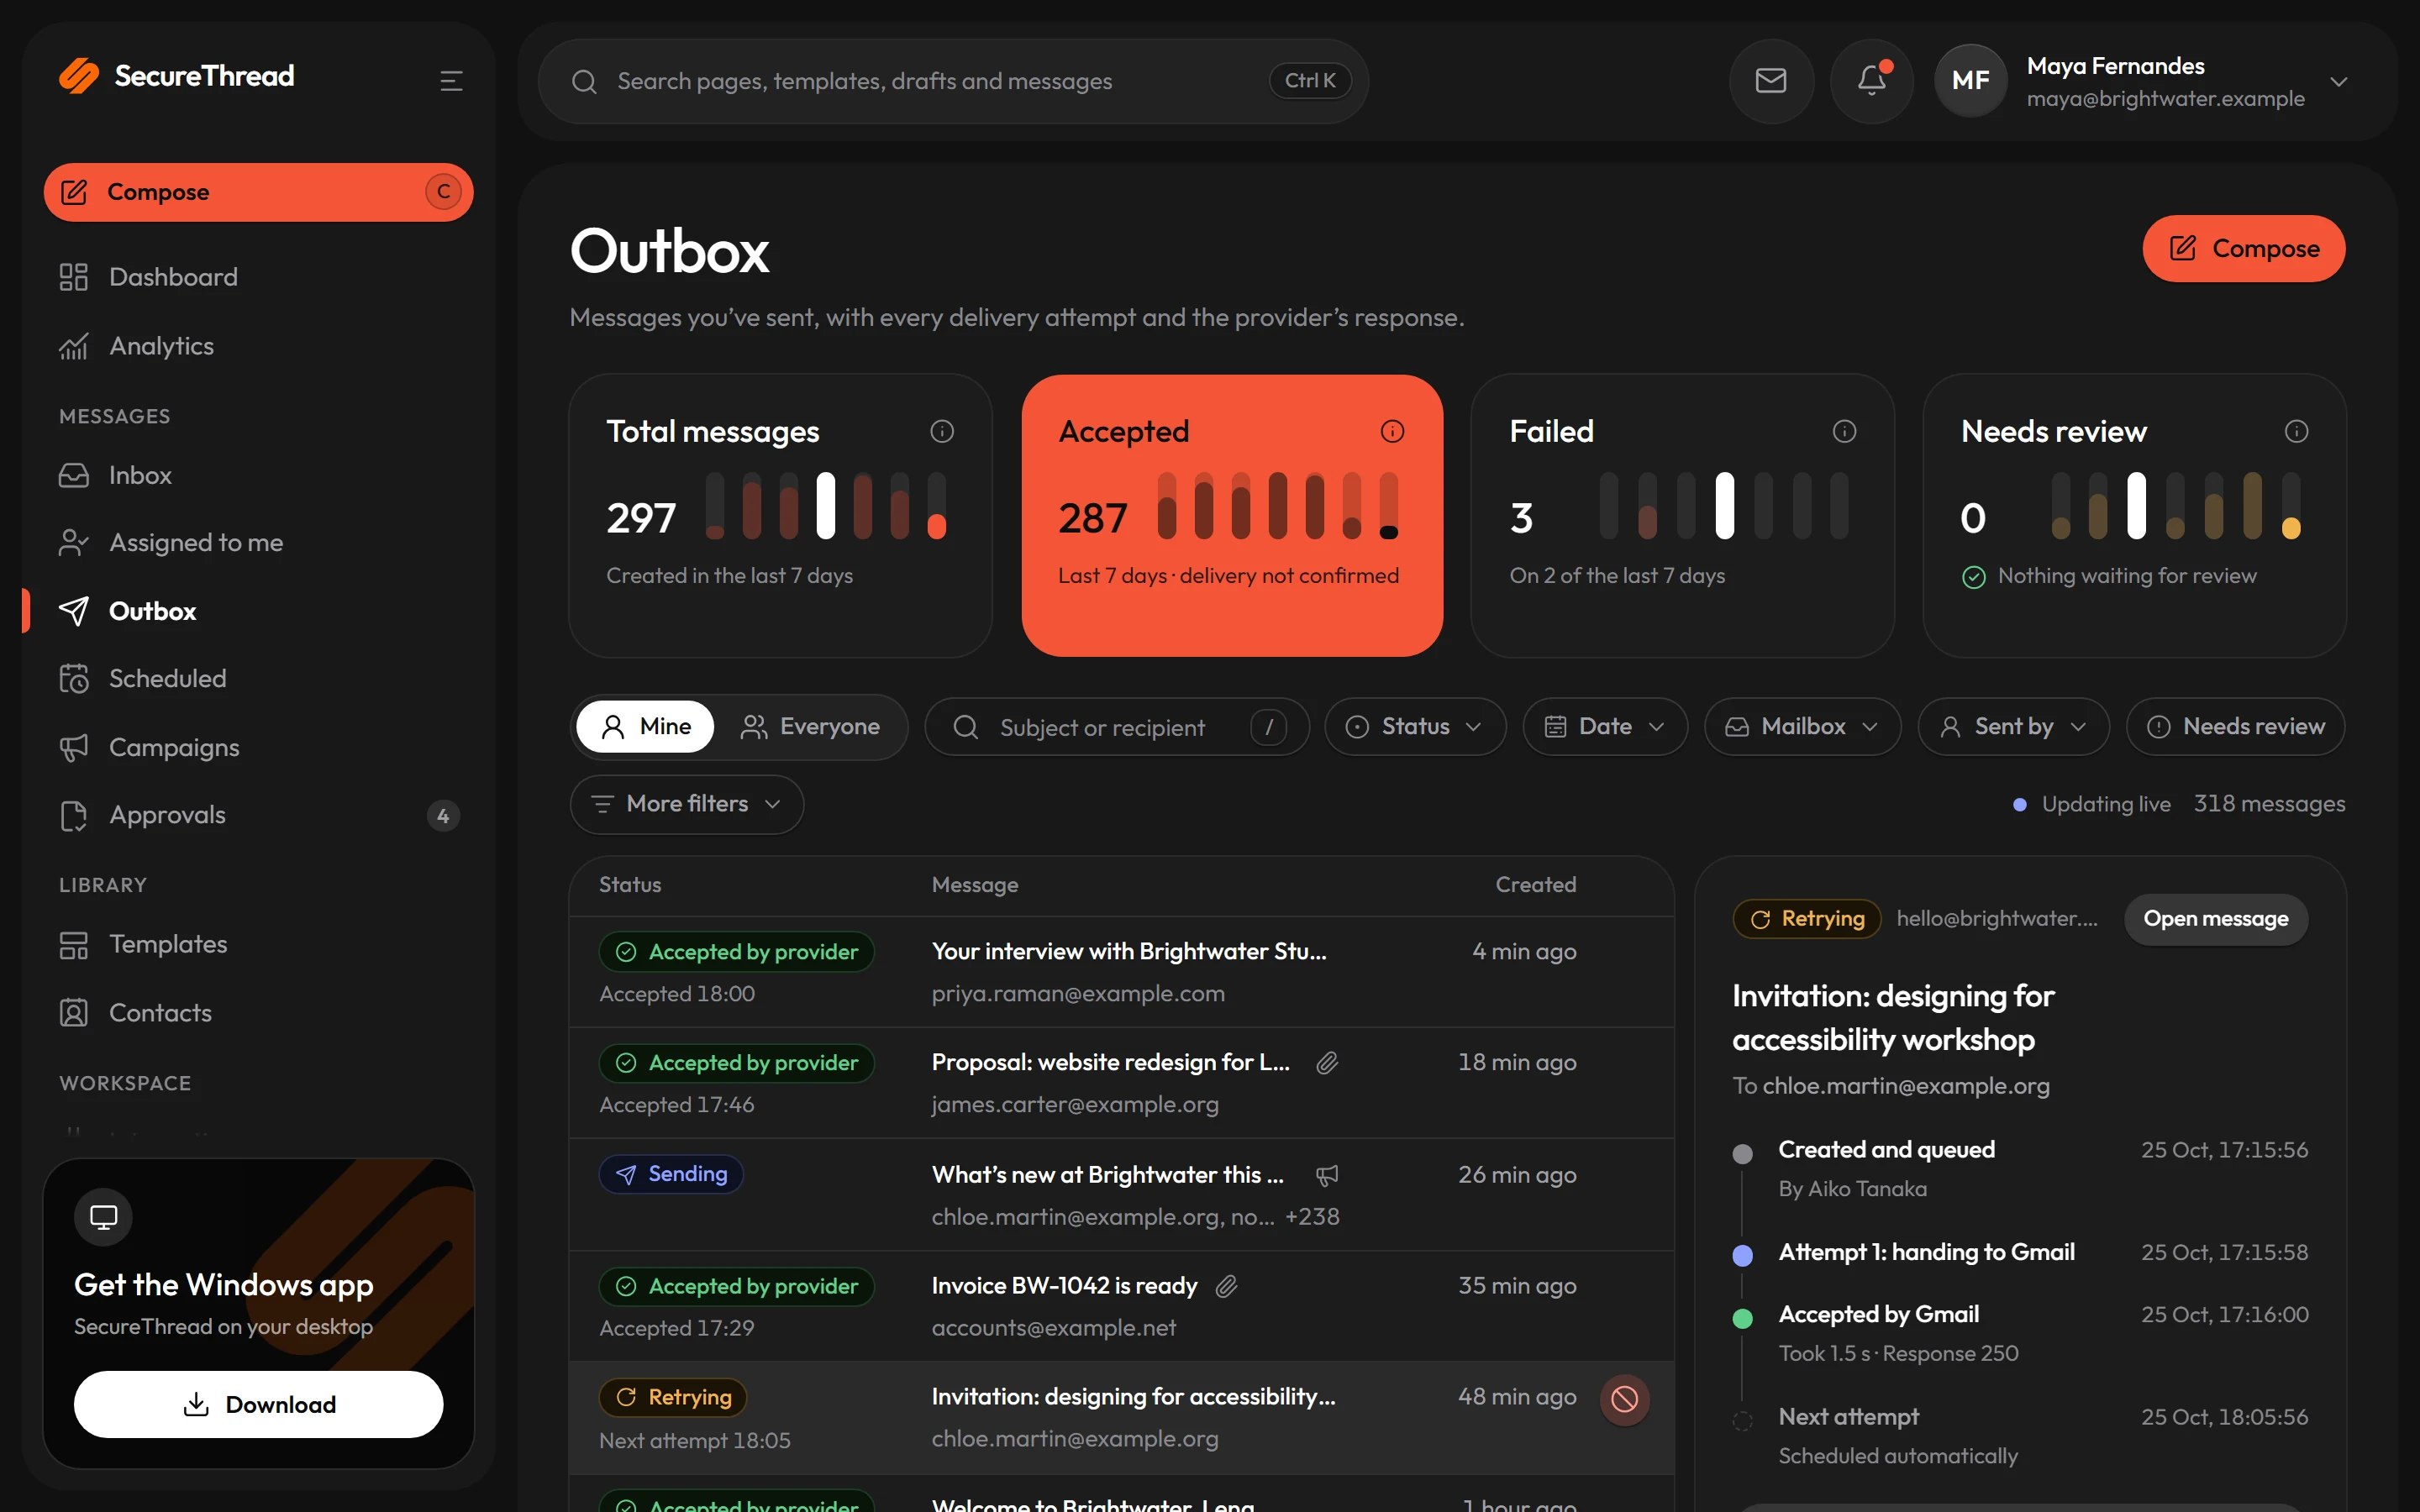Open the Status filter dropdown
Screen dimensions: 2420x1512
[1415, 727]
